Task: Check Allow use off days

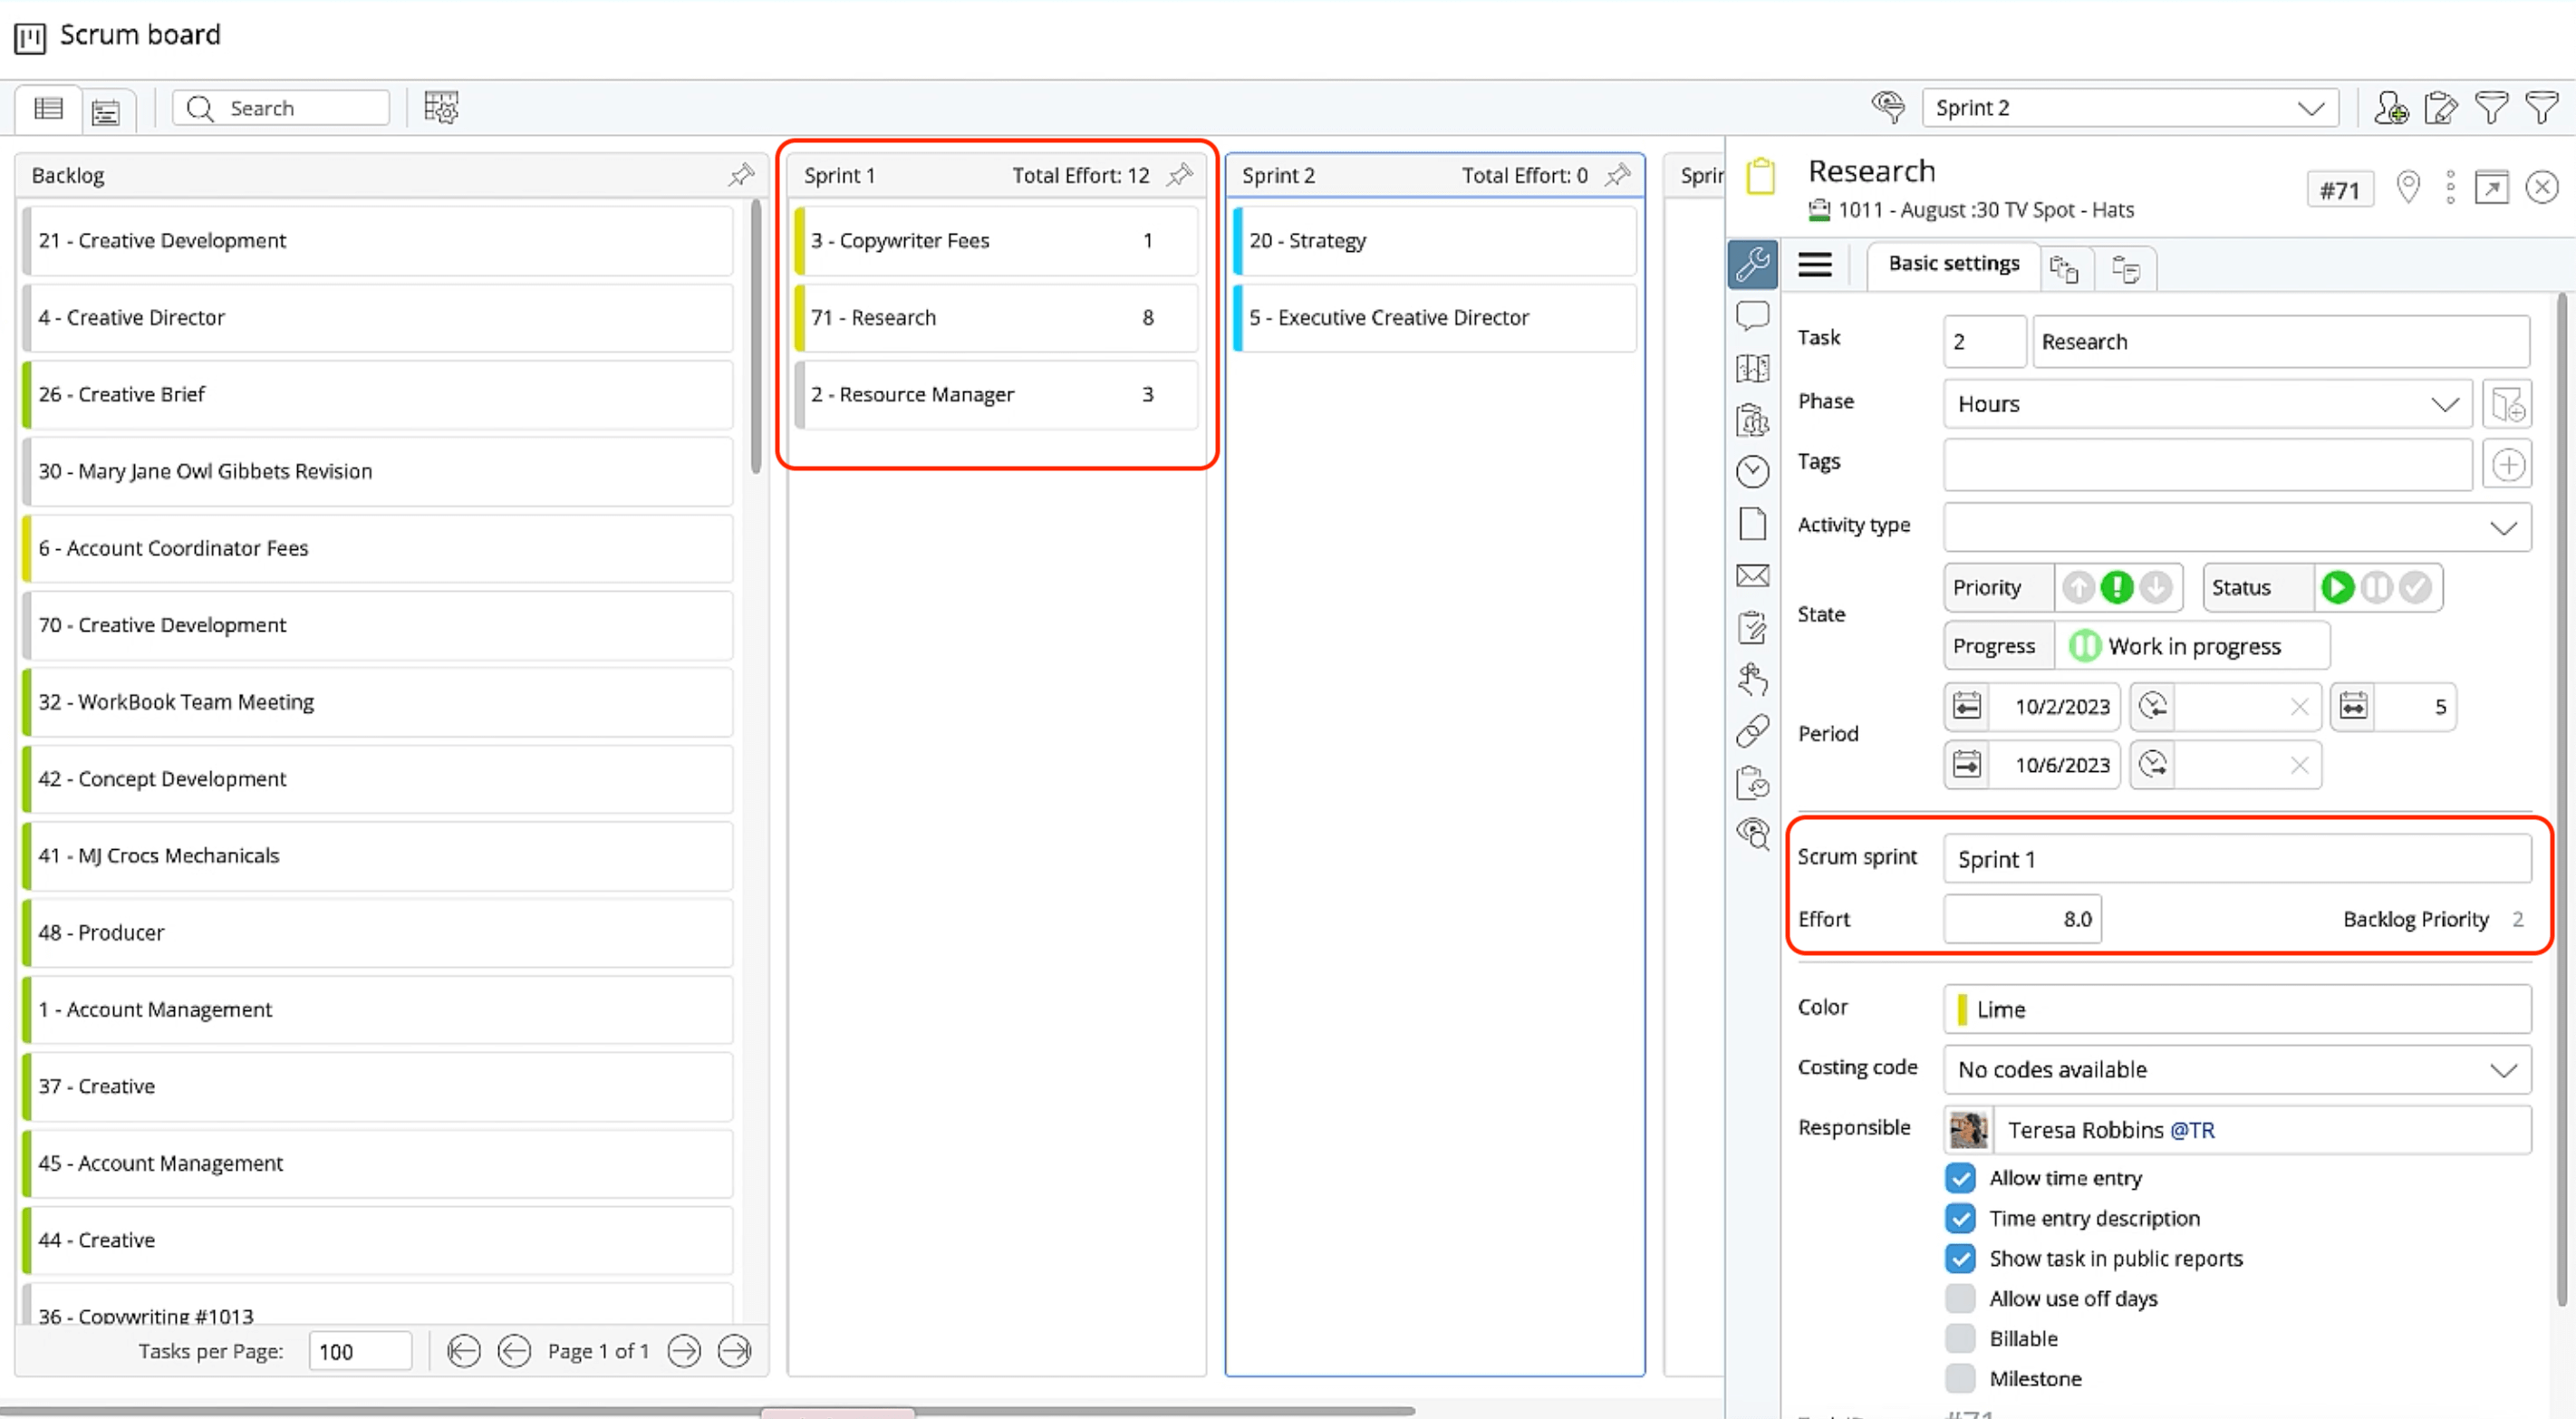Action: click(x=1961, y=1298)
